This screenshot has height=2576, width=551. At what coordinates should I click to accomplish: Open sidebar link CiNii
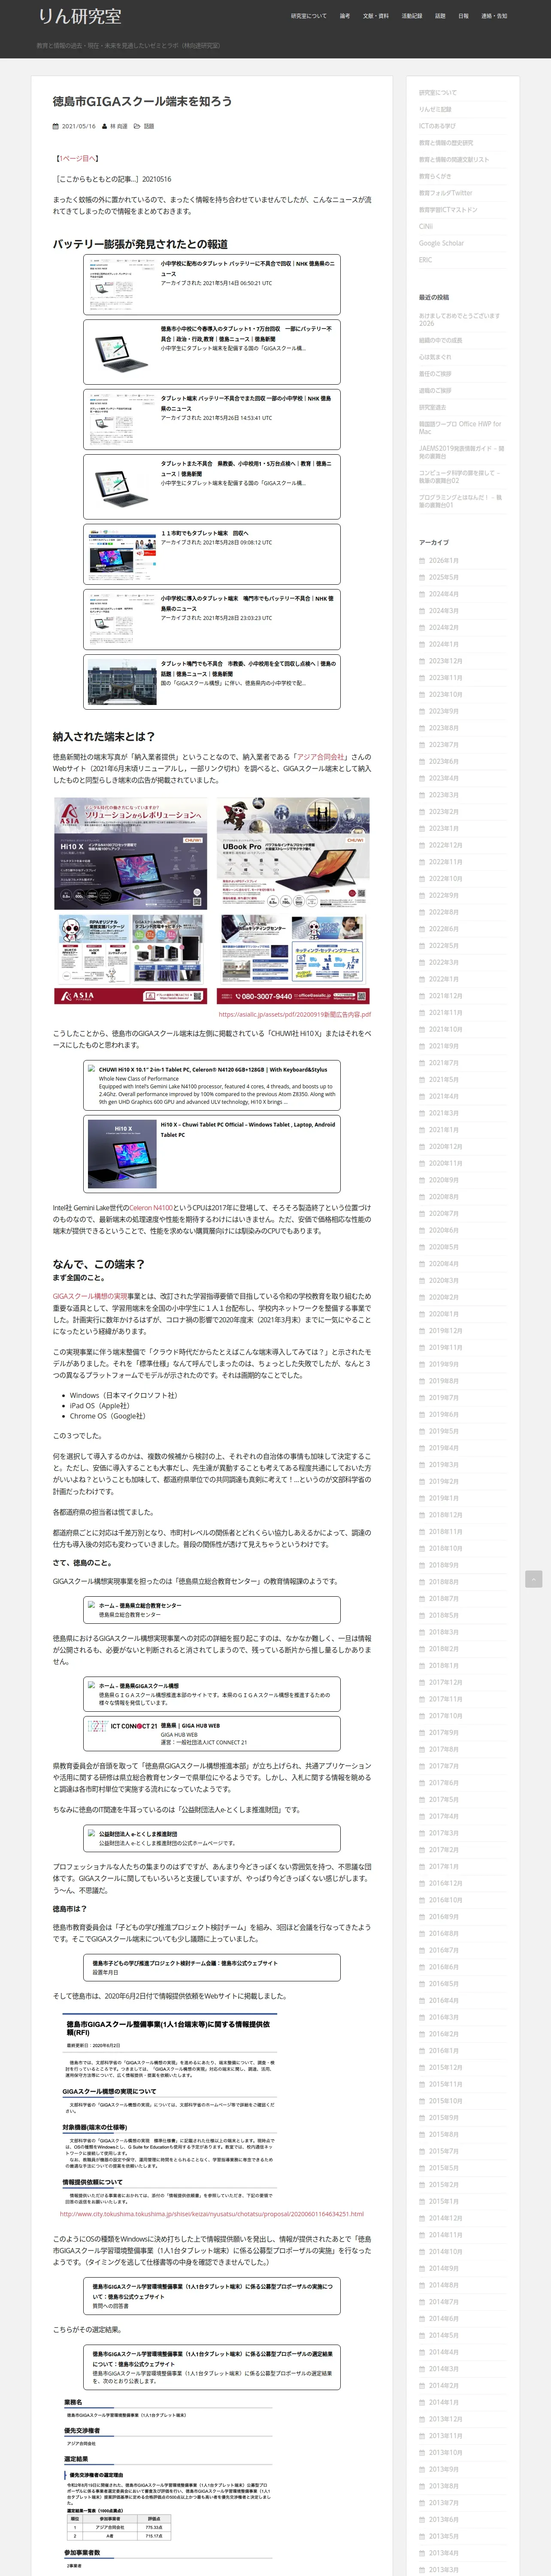tap(426, 226)
